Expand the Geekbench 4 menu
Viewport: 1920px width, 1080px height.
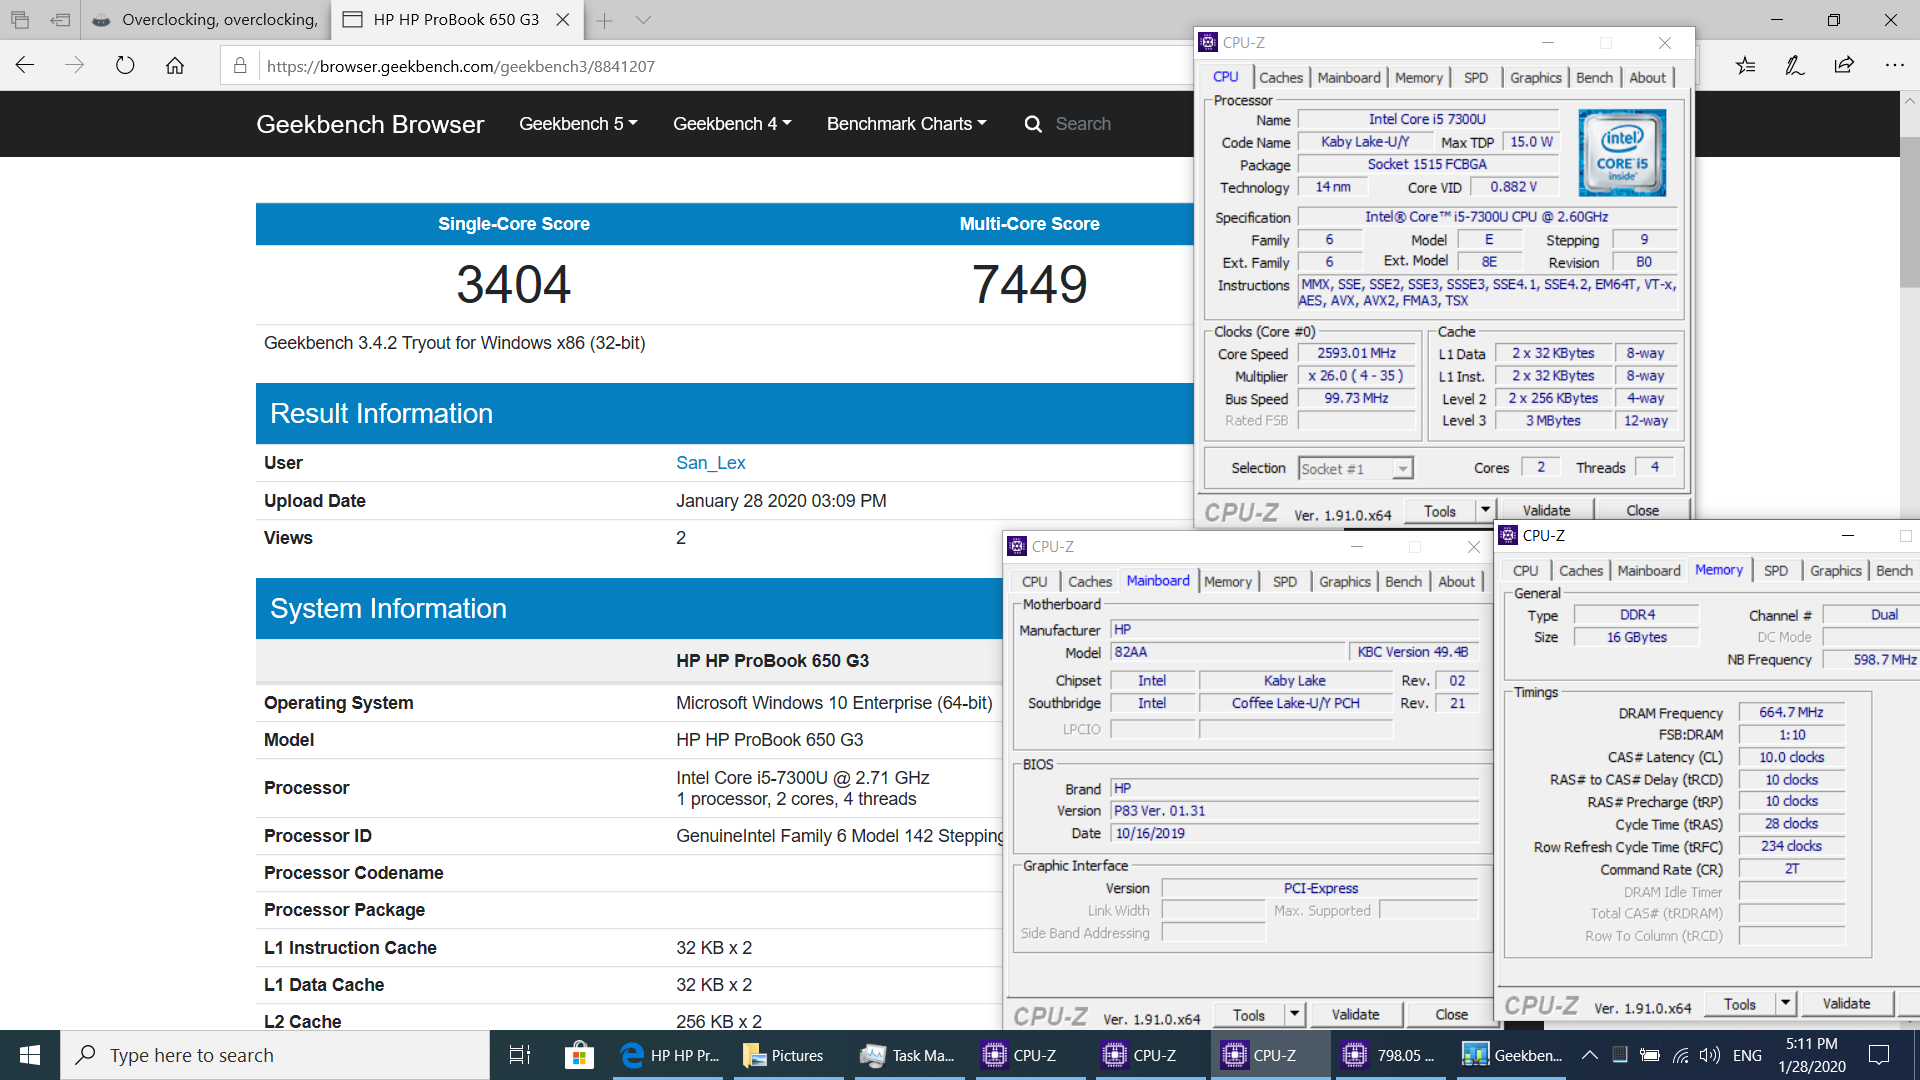tap(732, 124)
